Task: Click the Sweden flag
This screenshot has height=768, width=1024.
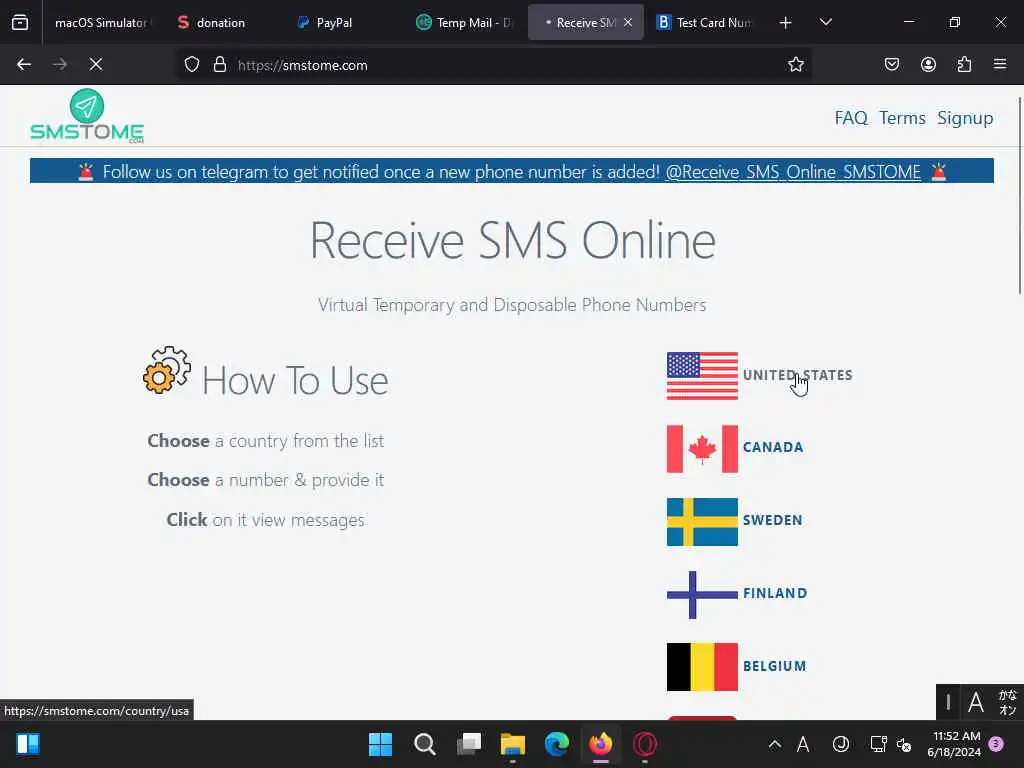Action: tap(702, 522)
